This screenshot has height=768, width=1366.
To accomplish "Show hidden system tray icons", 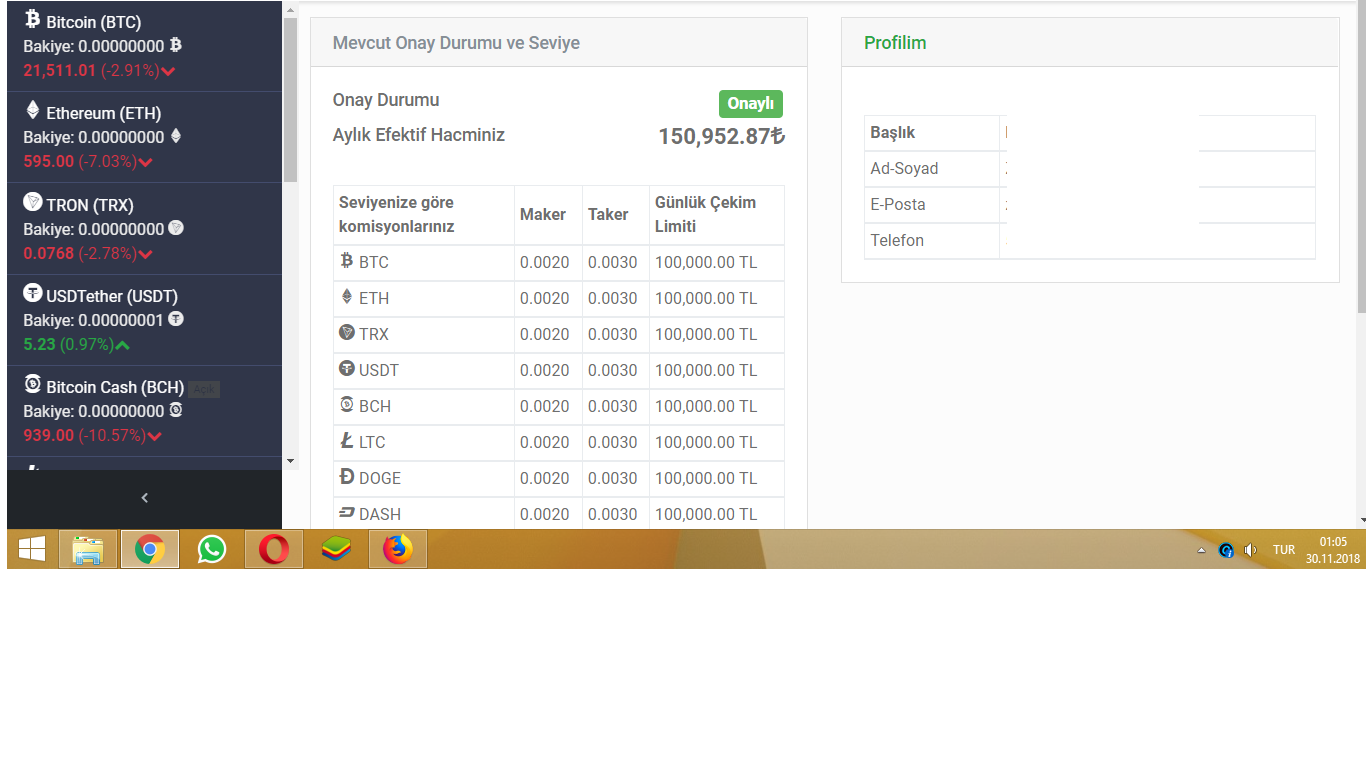I will click(x=1202, y=550).
